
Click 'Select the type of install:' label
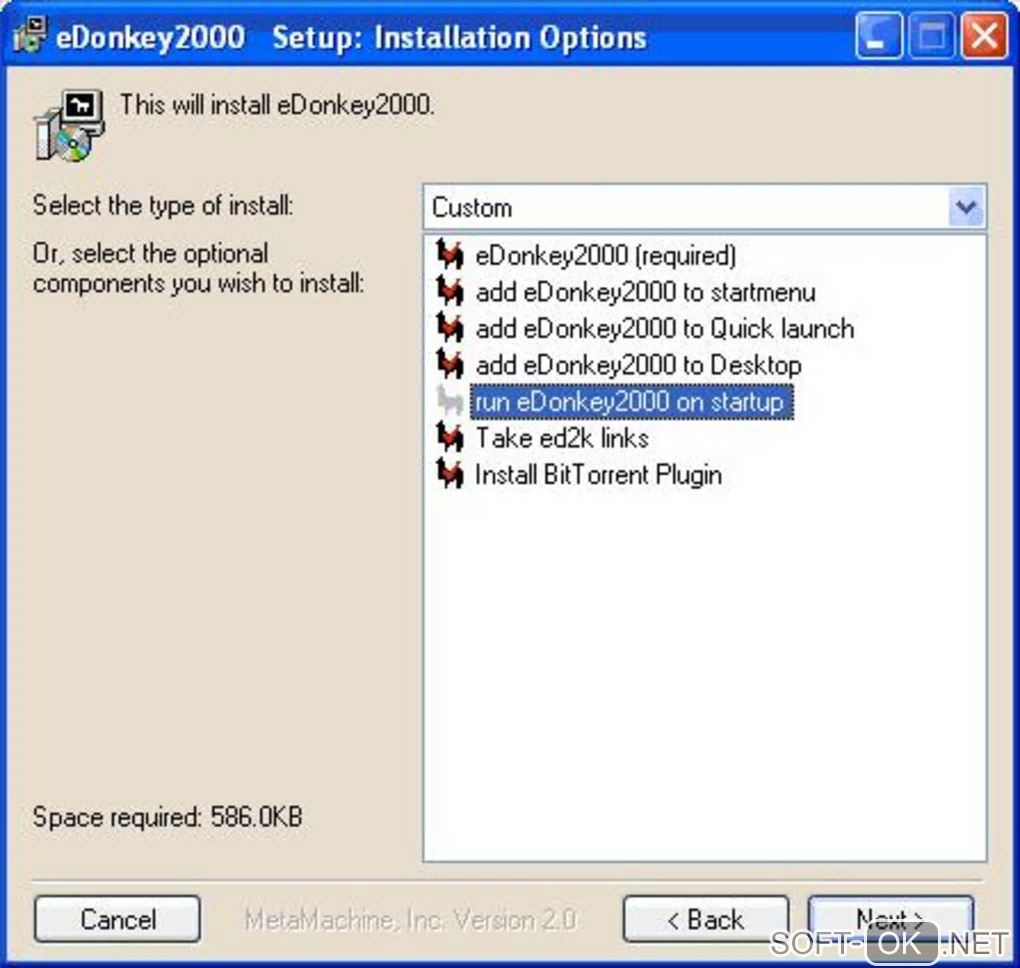pos(163,206)
